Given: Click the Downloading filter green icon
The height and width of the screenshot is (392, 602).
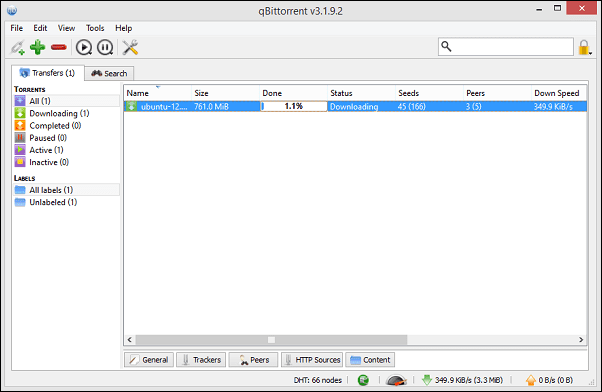Looking at the screenshot, I should tap(20, 113).
